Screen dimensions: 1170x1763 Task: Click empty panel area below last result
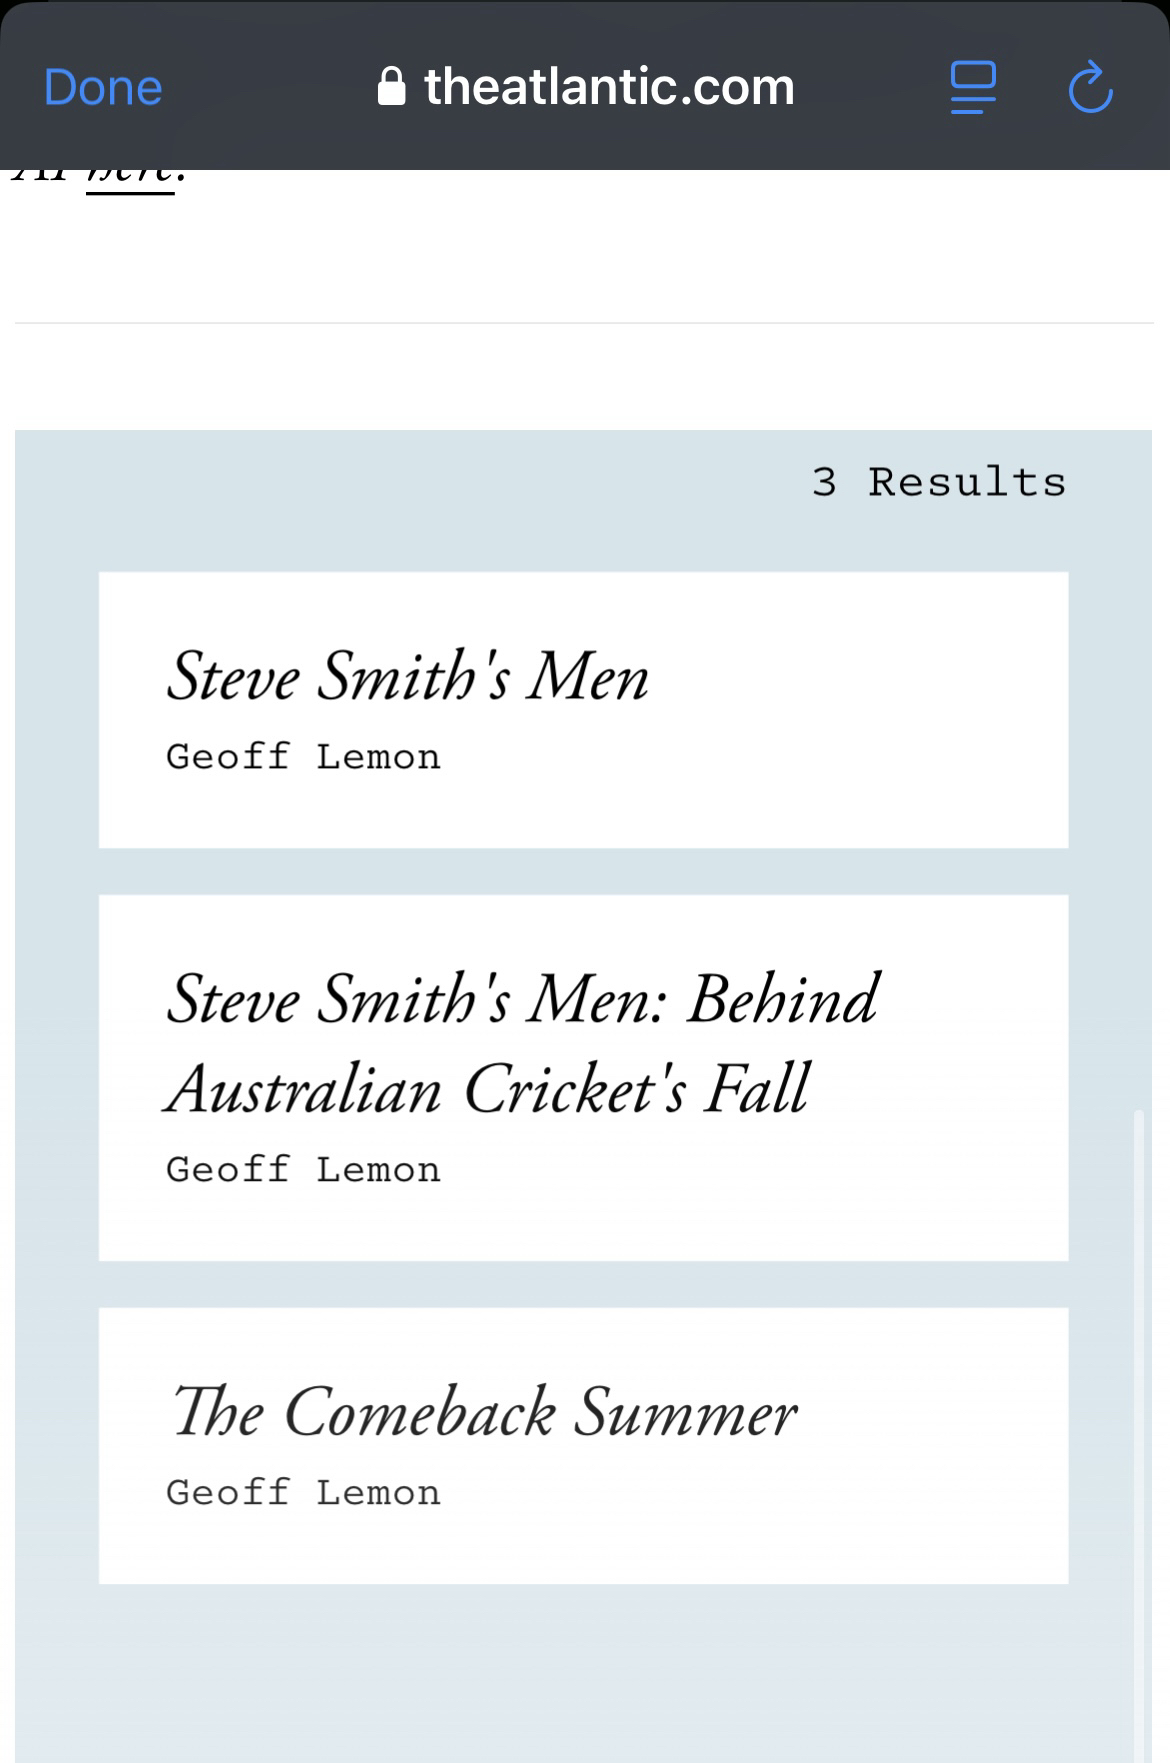click(x=584, y=1670)
